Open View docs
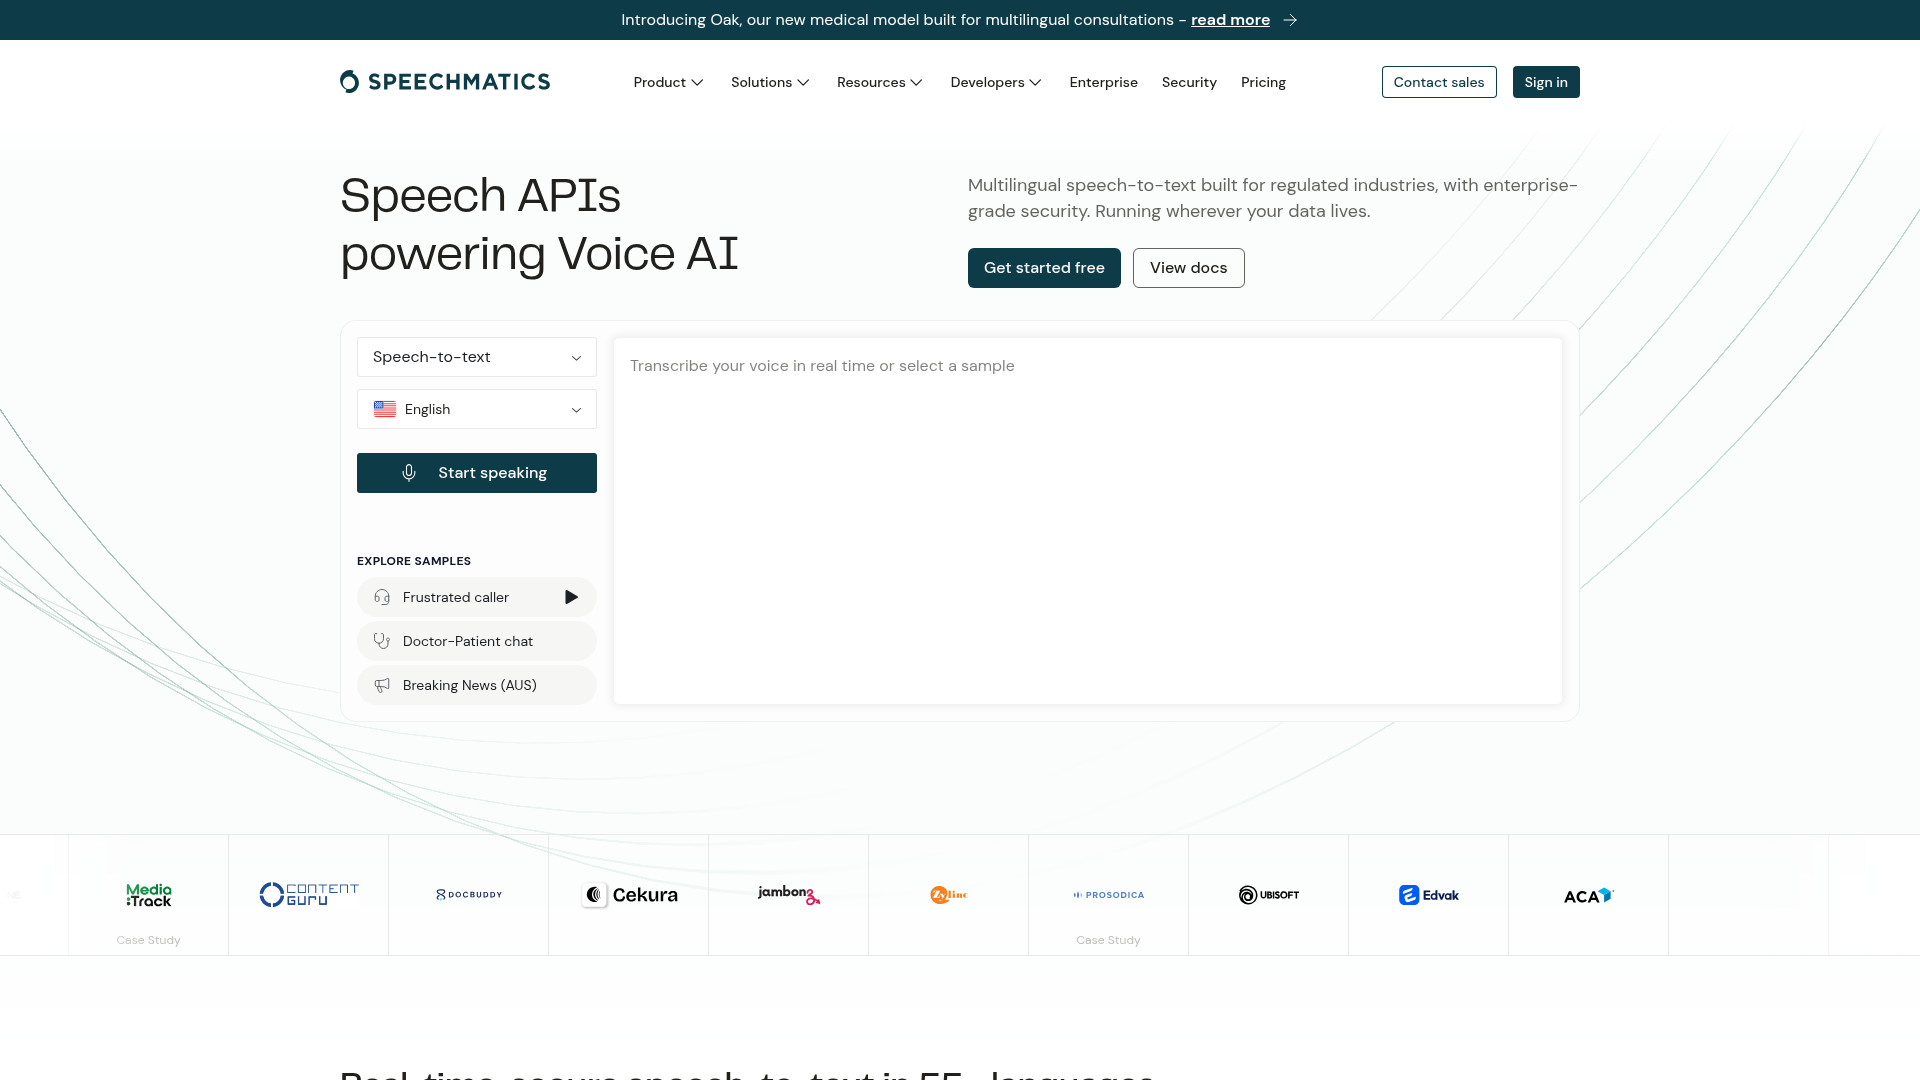The width and height of the screenshot is (1920, 1080). pos(1188,268)
